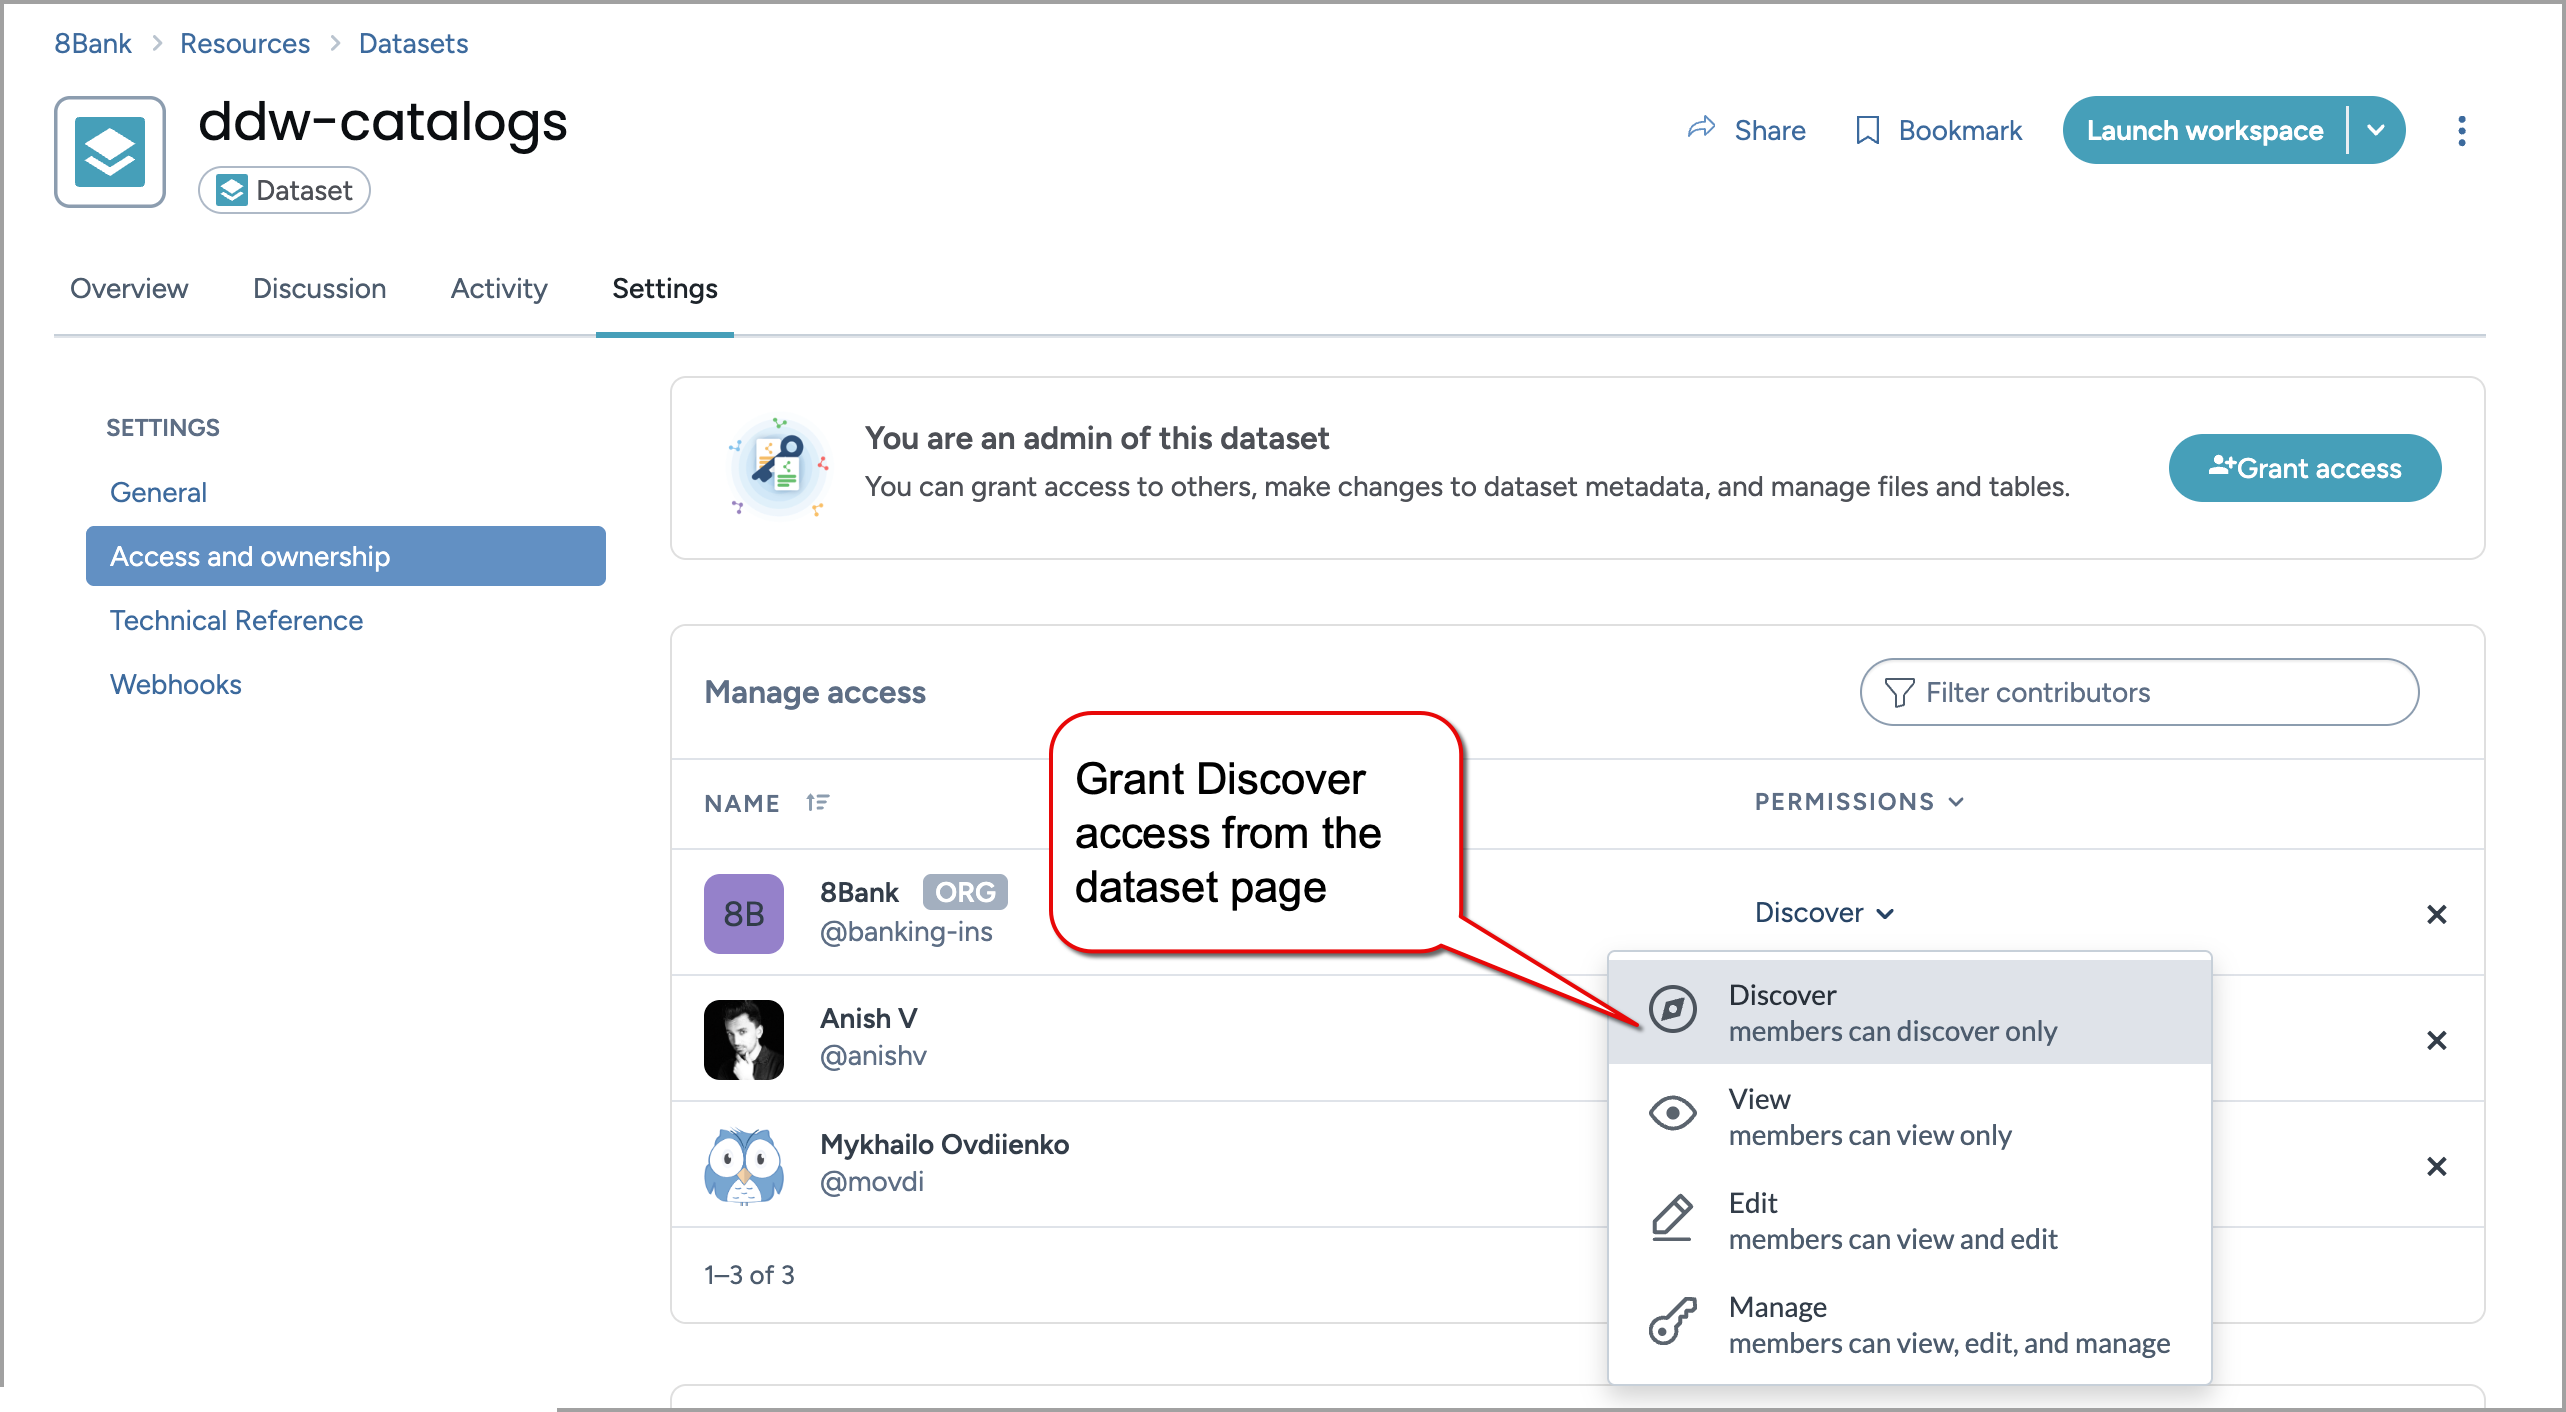Select the View eye icon in permissions menu
The height and width of the screenshot is (1412, 2566).
pyautogui.click(x=1671, y=1112)
